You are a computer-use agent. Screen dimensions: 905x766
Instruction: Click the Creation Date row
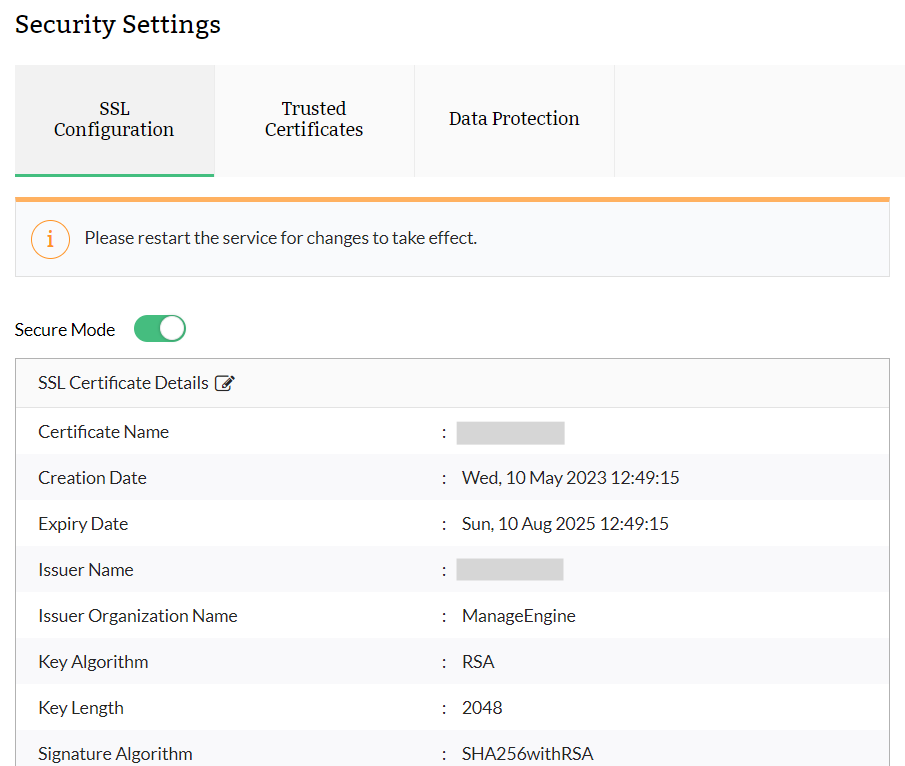[450, 477]
